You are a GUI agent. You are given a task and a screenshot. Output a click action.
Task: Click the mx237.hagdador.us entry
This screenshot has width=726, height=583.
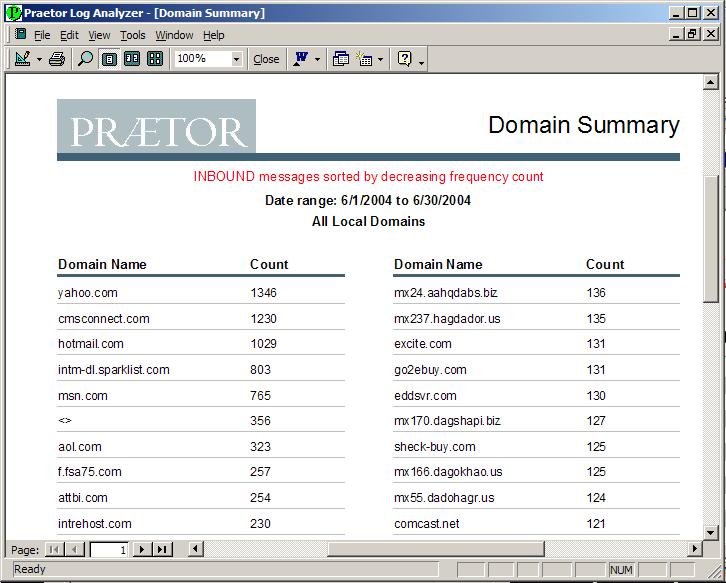click(x=447, y=319)
